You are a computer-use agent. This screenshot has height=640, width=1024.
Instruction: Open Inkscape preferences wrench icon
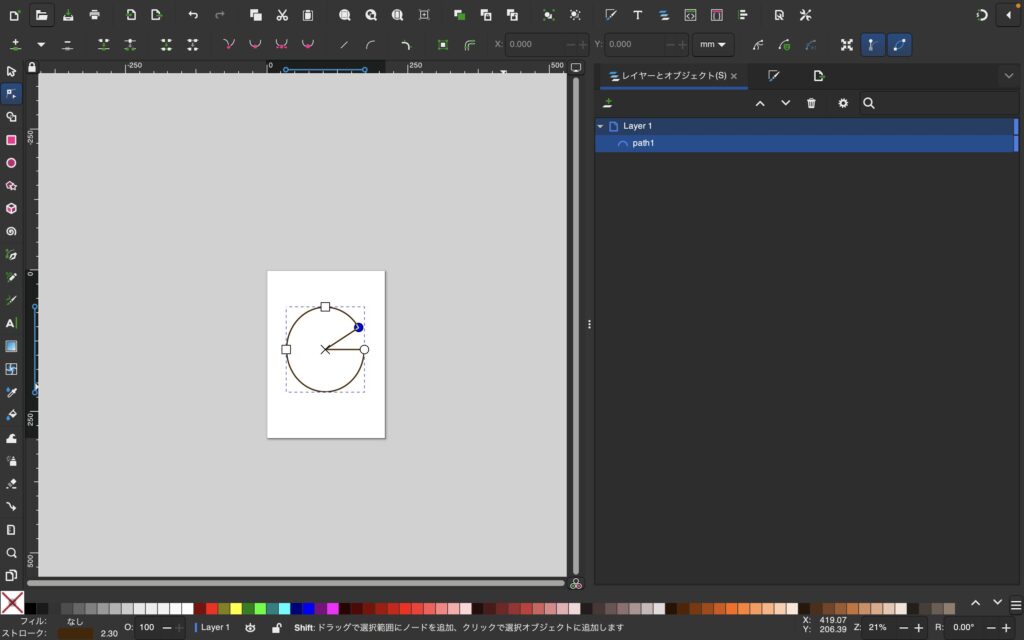pos(805,15)
